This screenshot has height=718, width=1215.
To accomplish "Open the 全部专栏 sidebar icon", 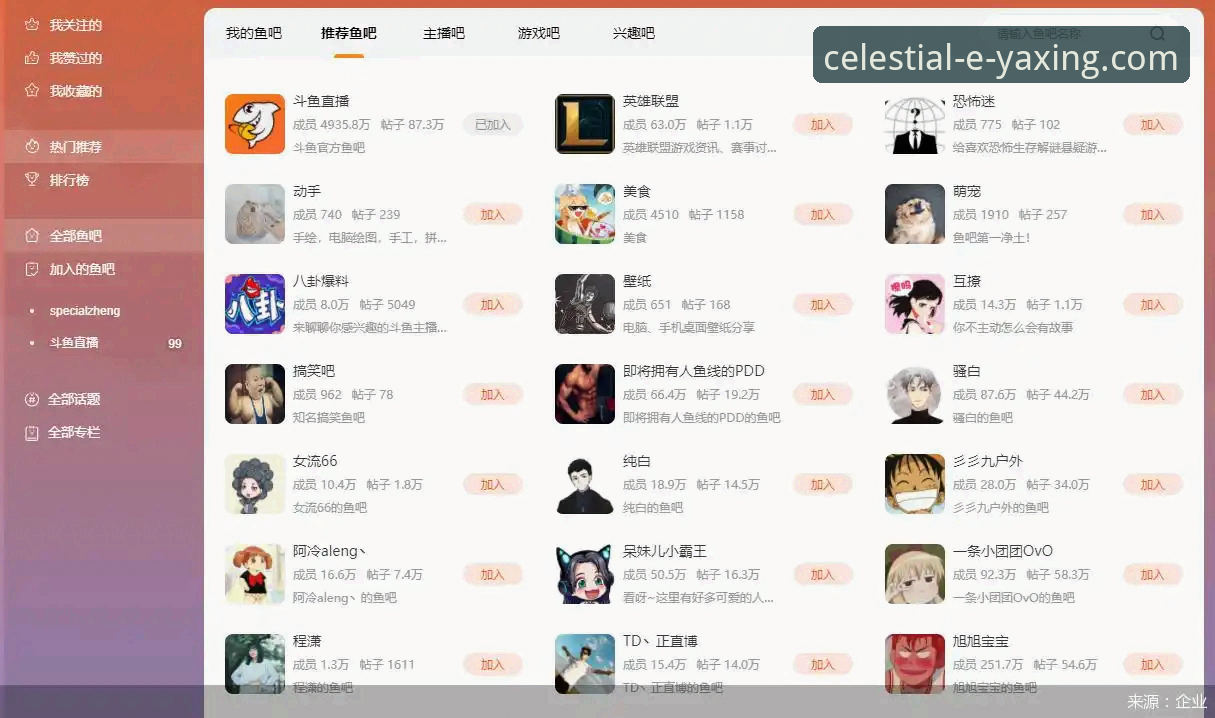I will (x=31, y=432).
